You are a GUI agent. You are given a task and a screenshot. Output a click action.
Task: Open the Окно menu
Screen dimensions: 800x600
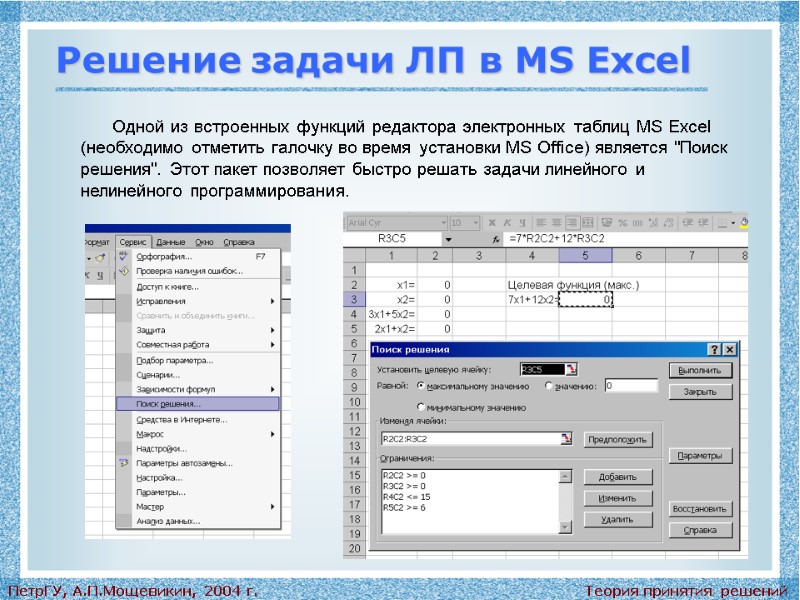point(204,242)
